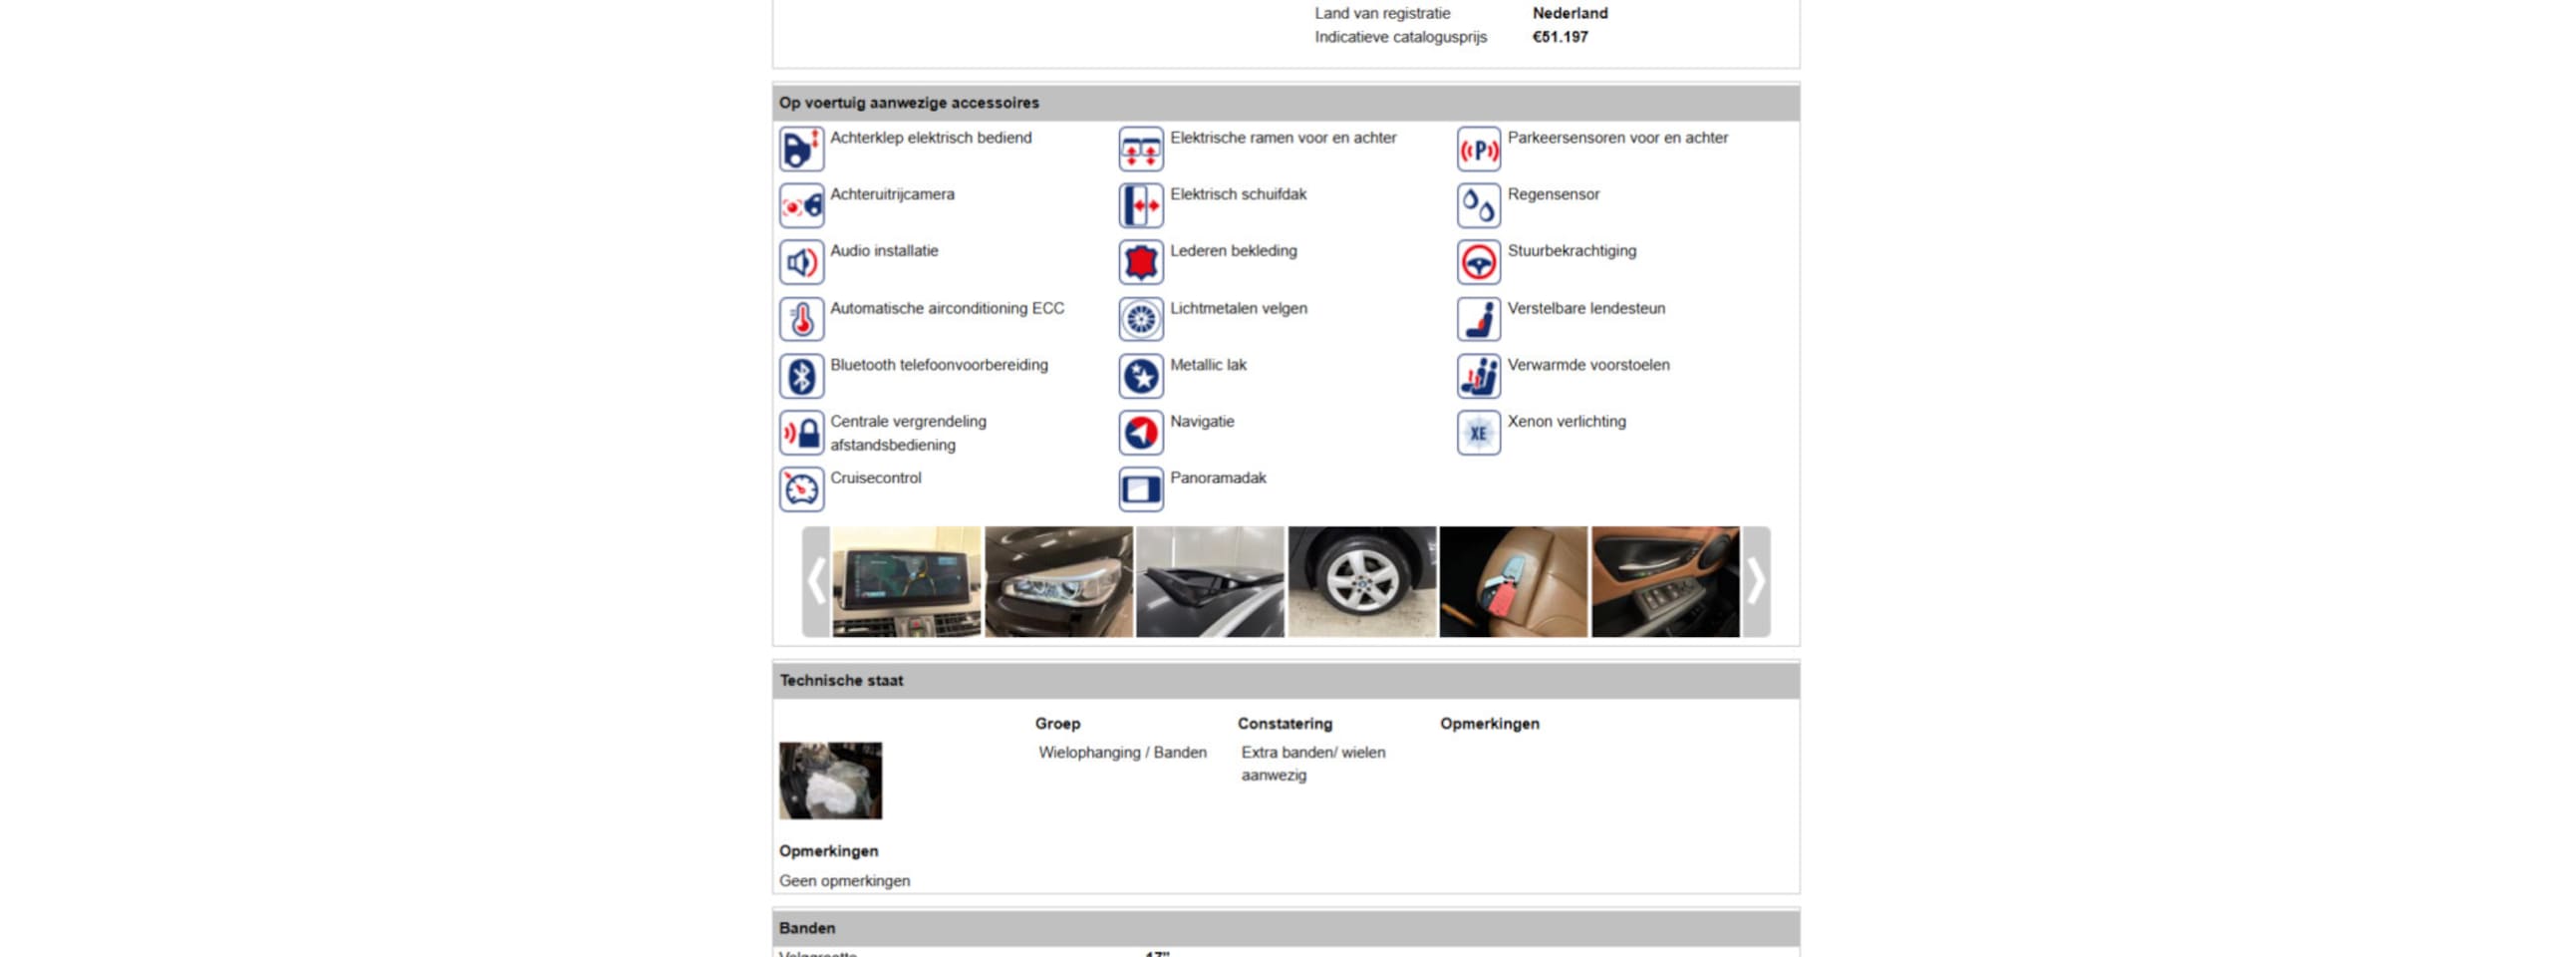The width and height of the screenshot is (2576, 957).
Task: Open the car key on seat thumbnail
Action: (x=1513, y=582)
